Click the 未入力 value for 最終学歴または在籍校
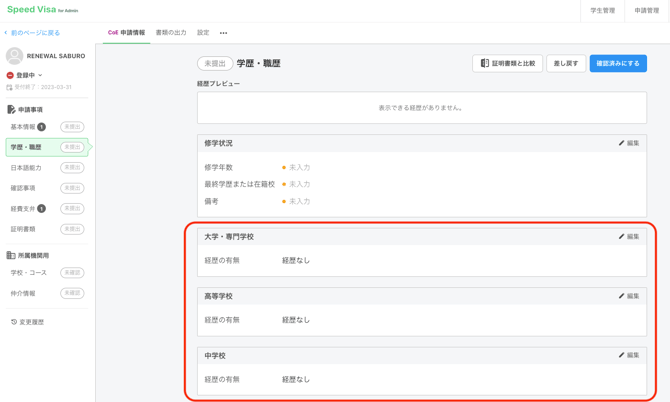Screen dimensions: 670x402 click(x=300, y=184)
